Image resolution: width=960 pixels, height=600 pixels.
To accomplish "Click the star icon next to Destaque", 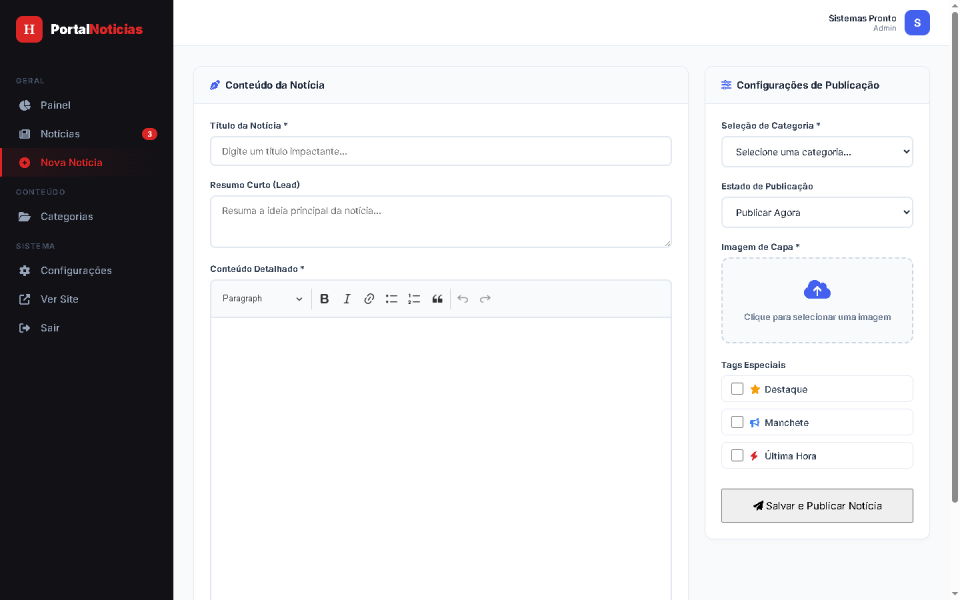I will point(755,389).
